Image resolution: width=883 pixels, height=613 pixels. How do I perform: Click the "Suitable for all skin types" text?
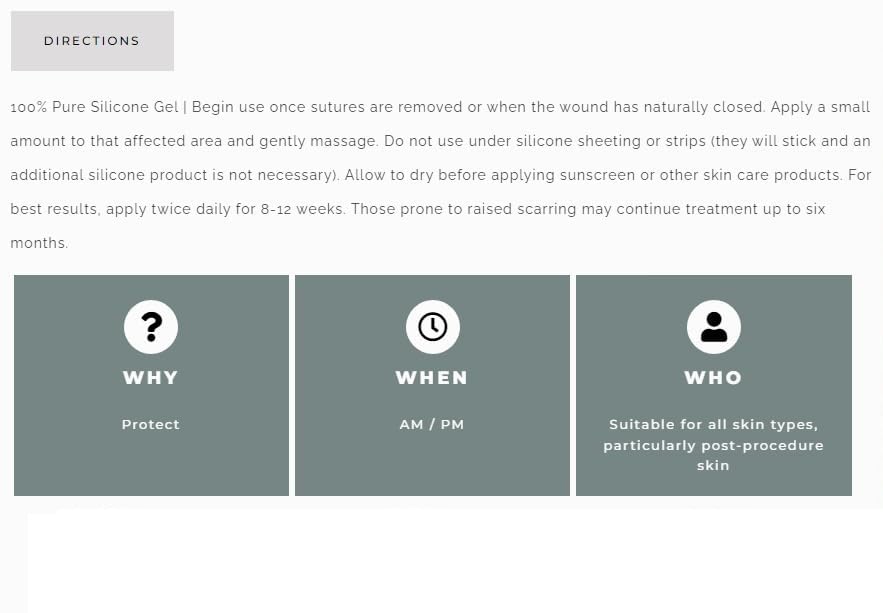[713, 425]
